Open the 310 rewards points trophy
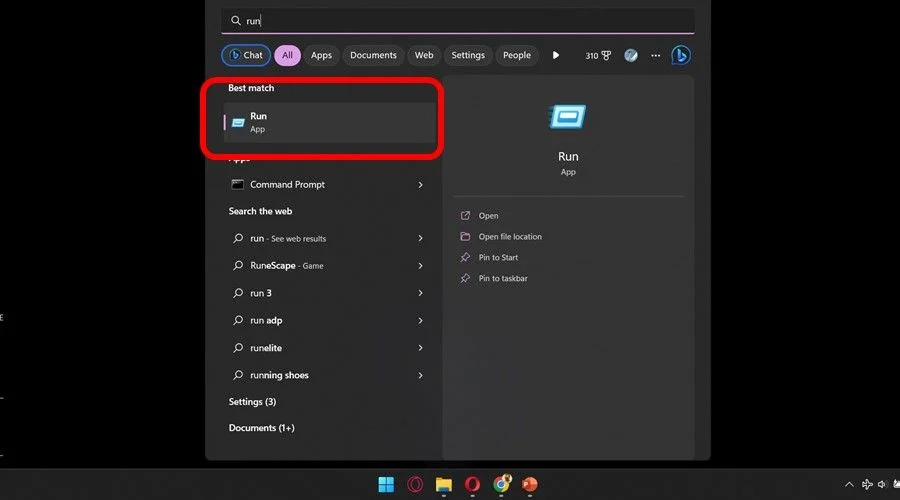900x500 pixels. 598,56
